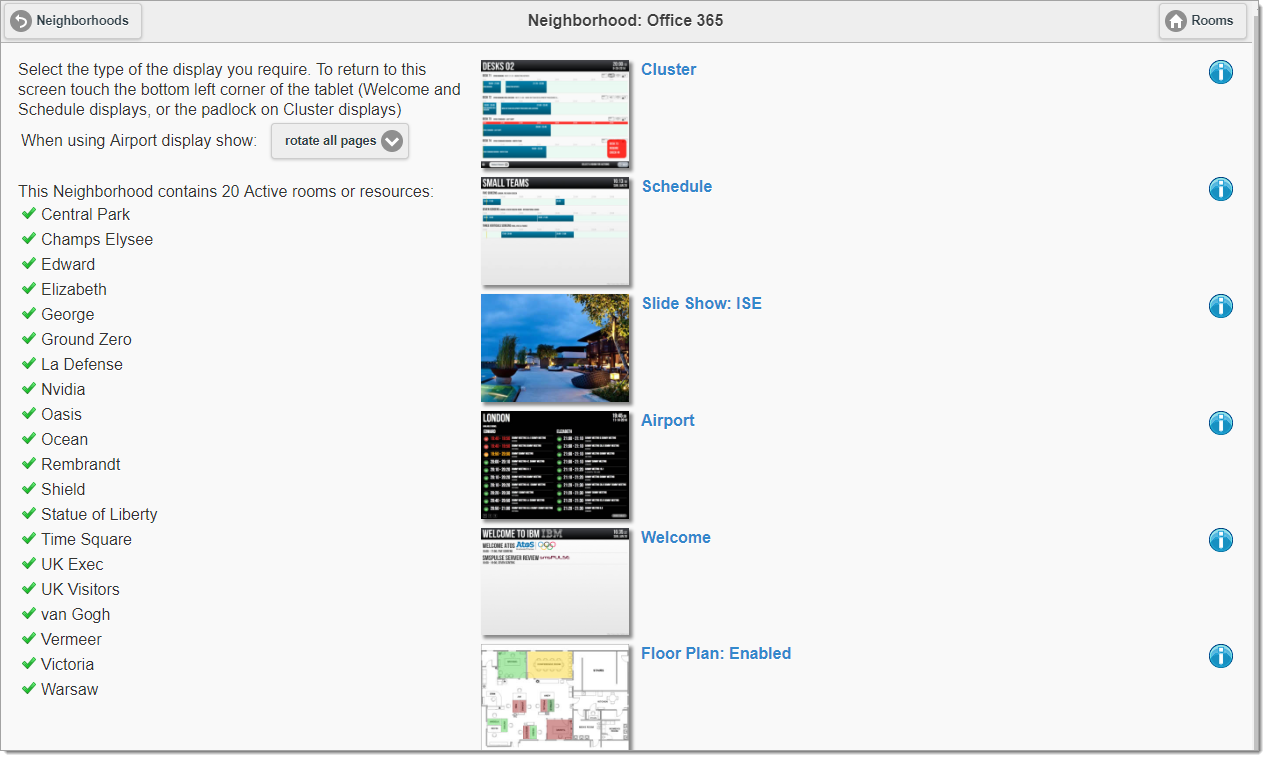Screen dimensions: 1267x759
Task: Select the Schedule display link
Action: pyautogui.click(x=676, y=187)
